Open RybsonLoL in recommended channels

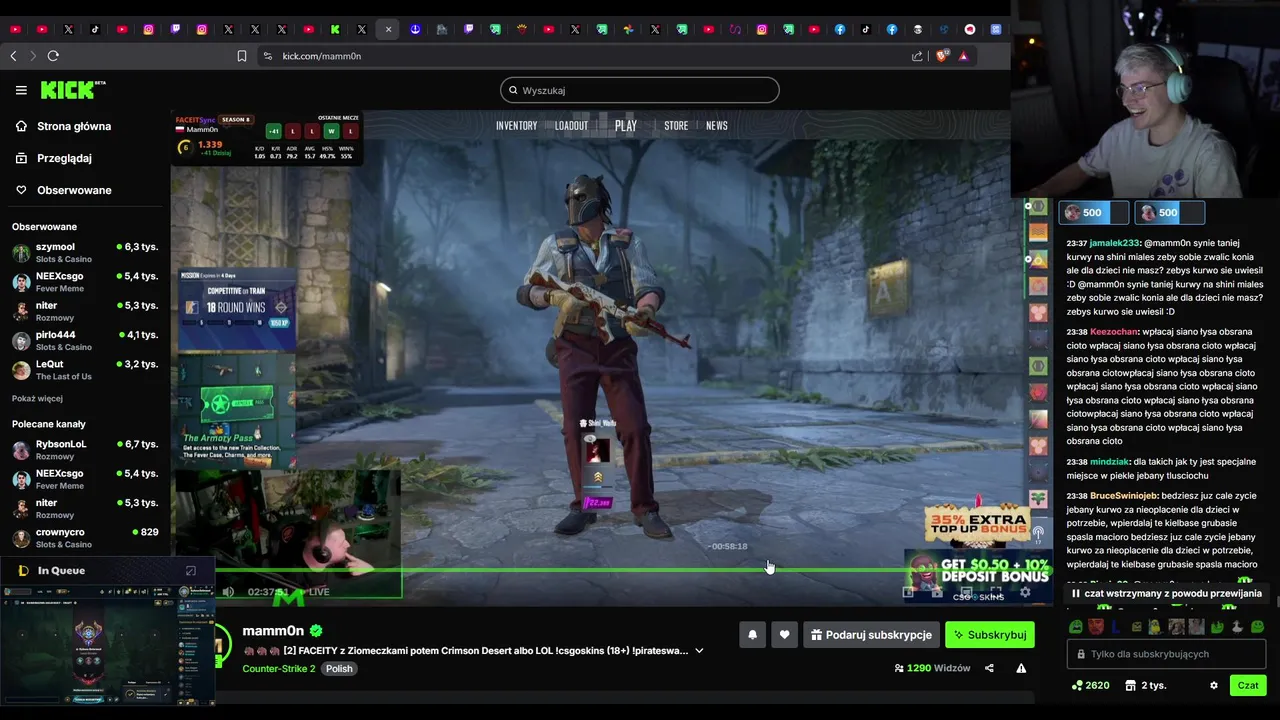click(x=85, y=449)
